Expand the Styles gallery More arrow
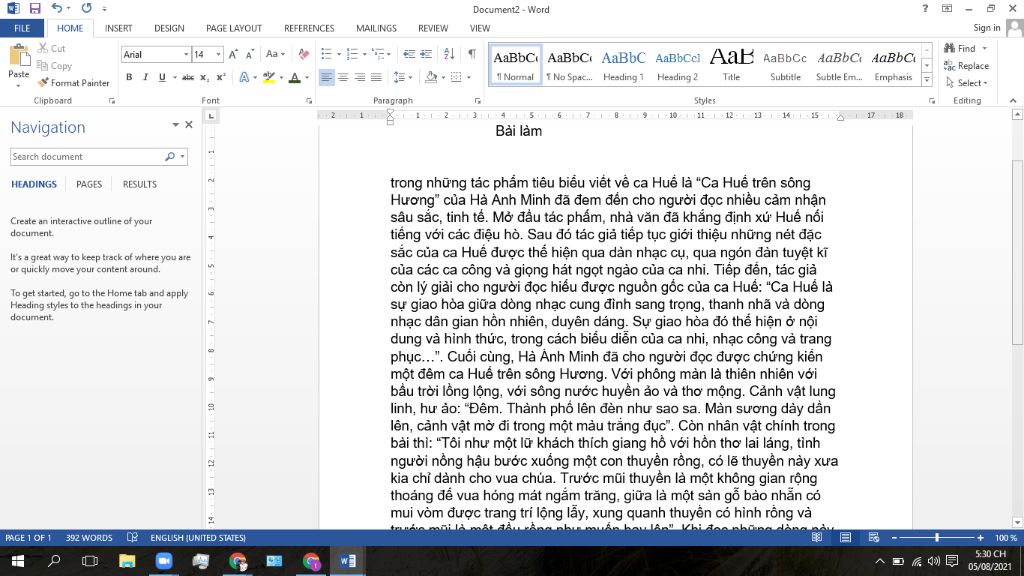Viewport: 1024px width, 576px height. (x=927, y=80)
